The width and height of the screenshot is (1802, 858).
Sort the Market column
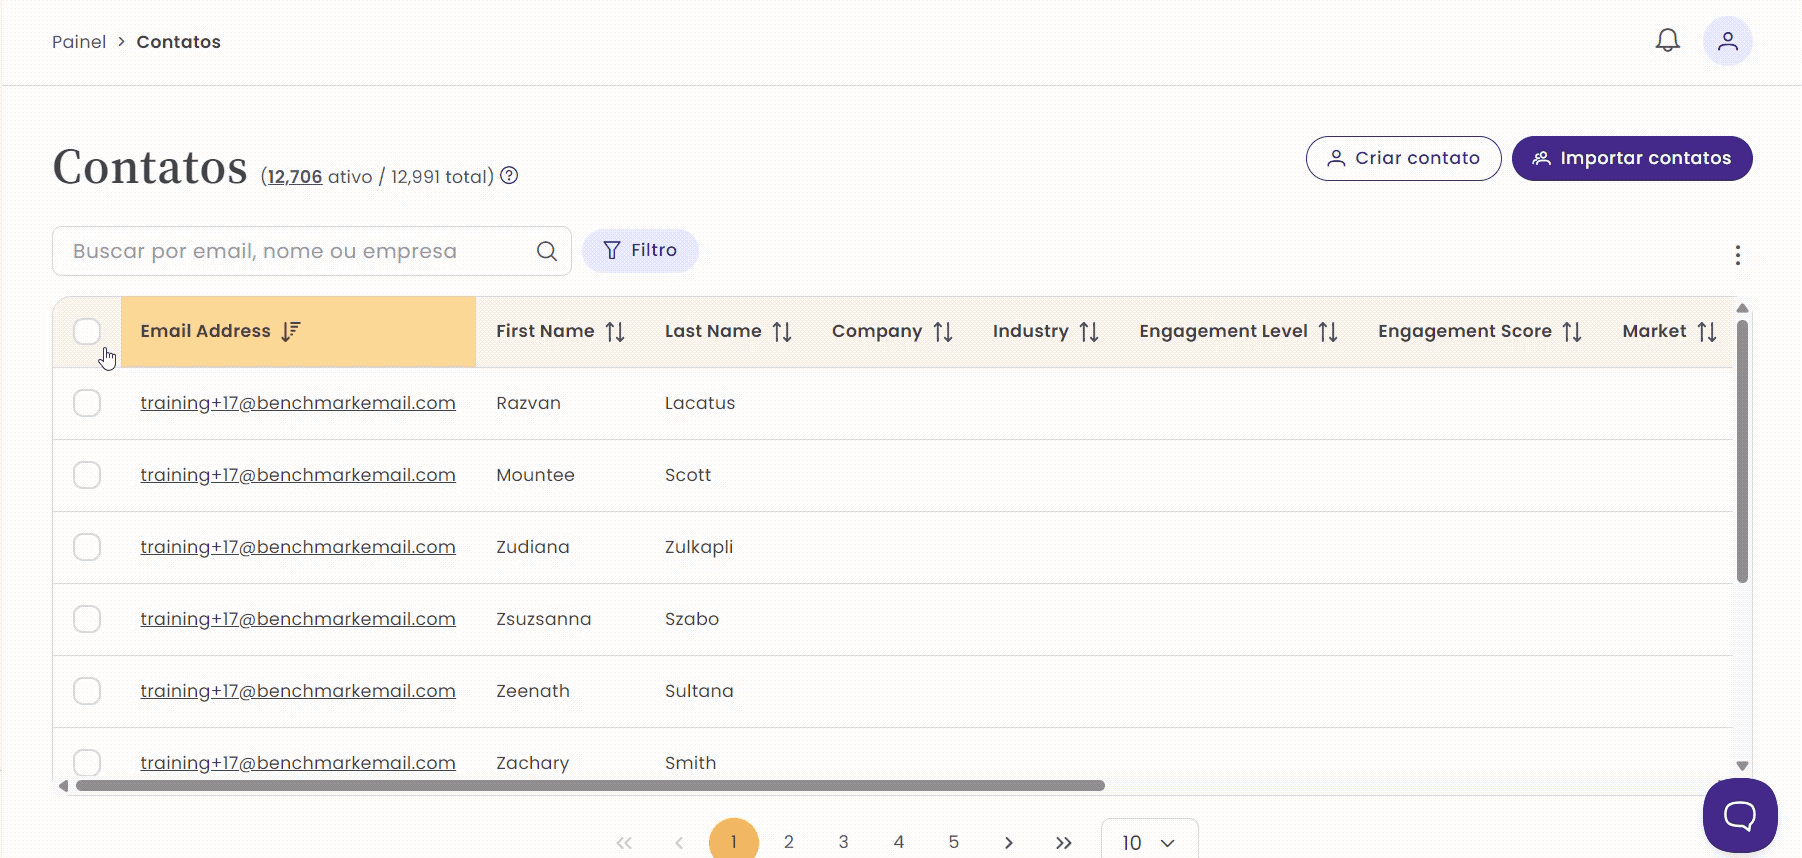[1707, 332]
